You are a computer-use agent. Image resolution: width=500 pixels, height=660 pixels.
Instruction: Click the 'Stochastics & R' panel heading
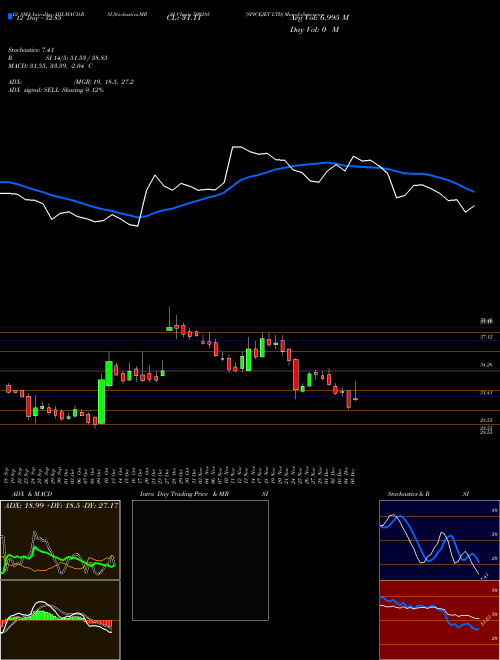pyautogui.click(x=409, y=494)
